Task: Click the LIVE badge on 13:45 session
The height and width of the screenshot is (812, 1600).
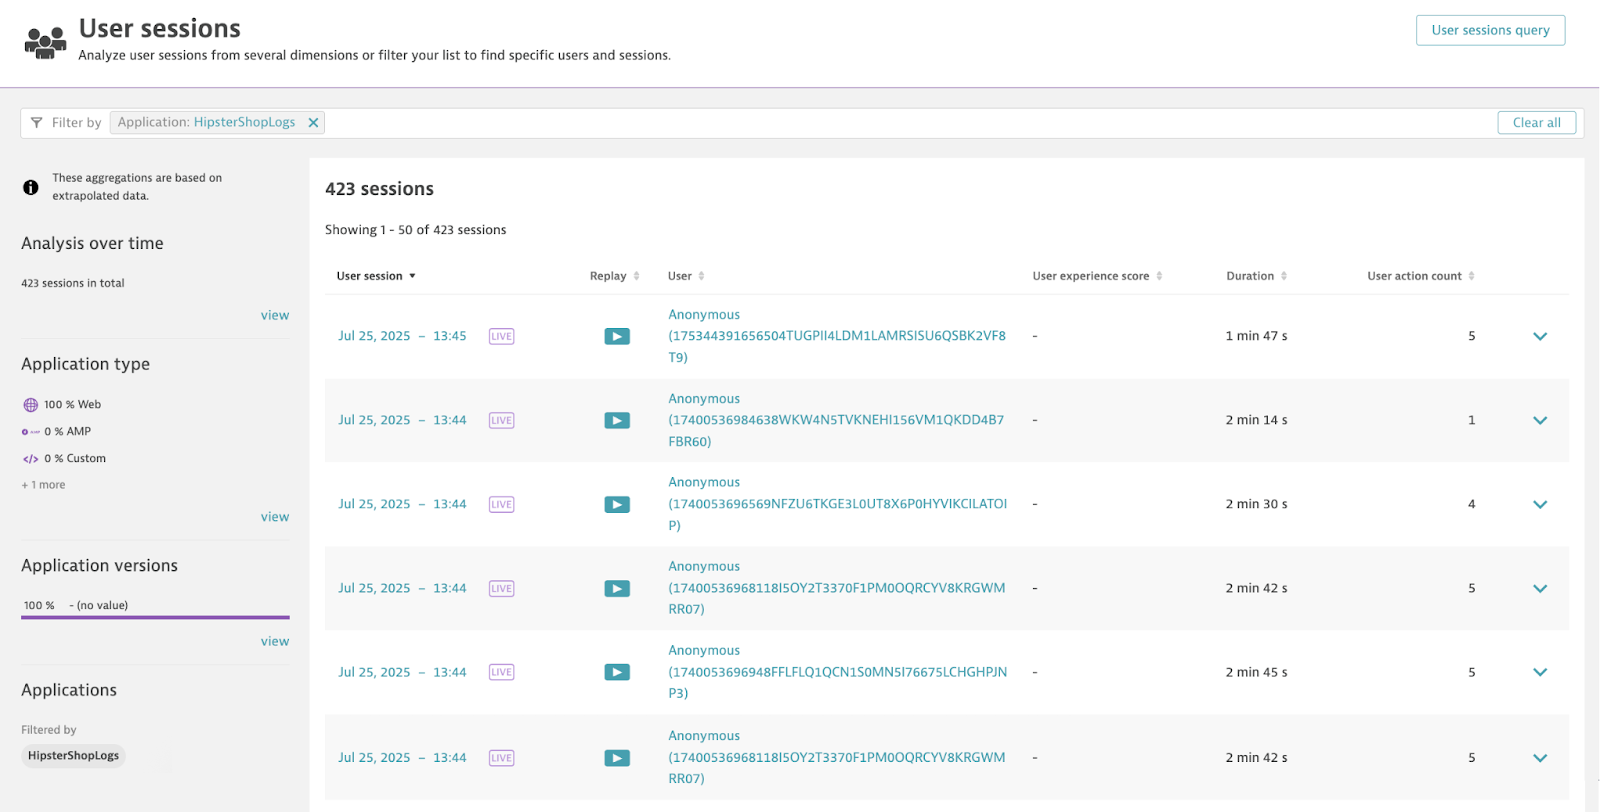Action: pos(501,337)
